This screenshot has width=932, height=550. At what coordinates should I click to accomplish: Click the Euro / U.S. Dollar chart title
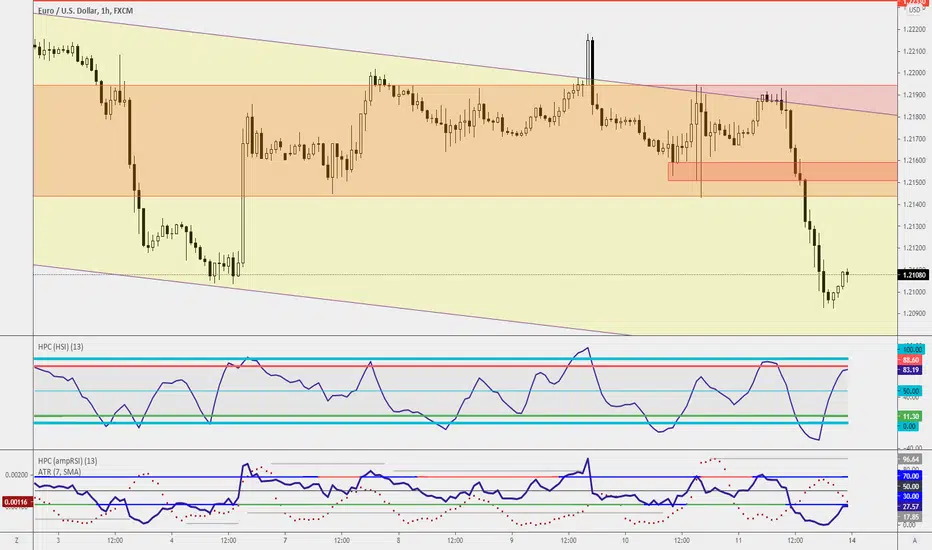(x=86, y=11)
